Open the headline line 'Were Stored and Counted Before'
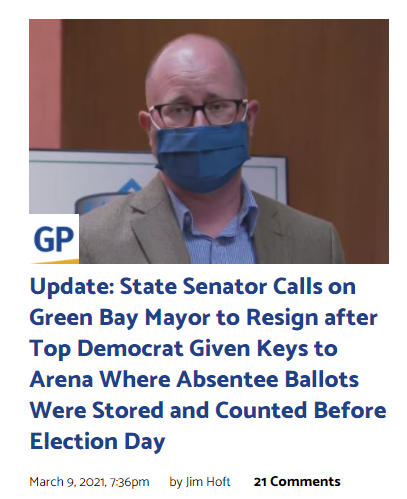The height and width of the screenshot is (499, 407). [208, 410]
